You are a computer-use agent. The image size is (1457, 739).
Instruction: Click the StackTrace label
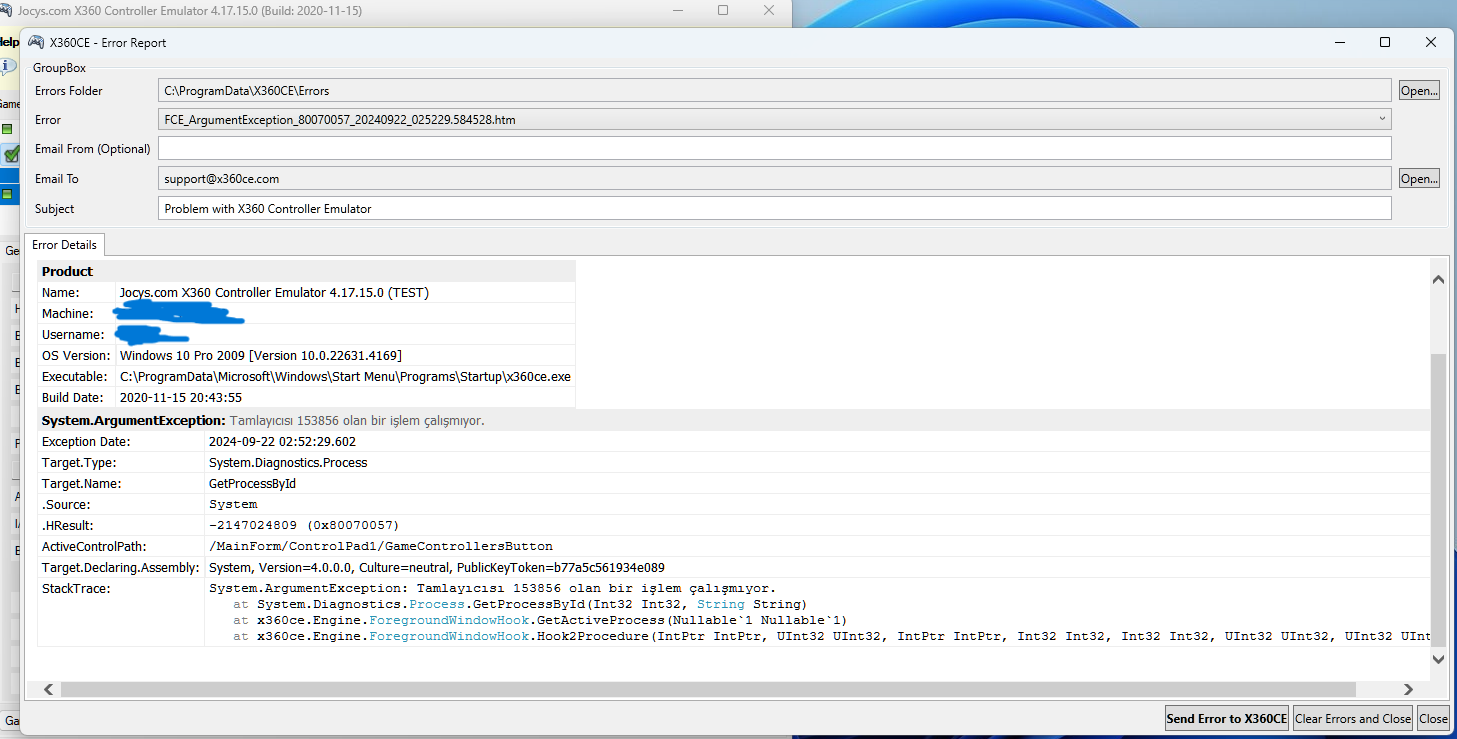(x=76, y=588)
